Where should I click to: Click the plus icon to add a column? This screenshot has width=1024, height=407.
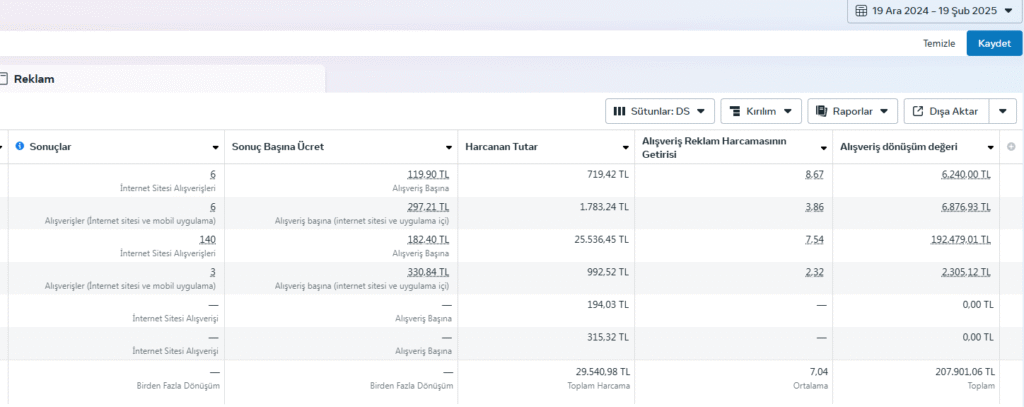pyautogui.click(x=1010, y=147)
